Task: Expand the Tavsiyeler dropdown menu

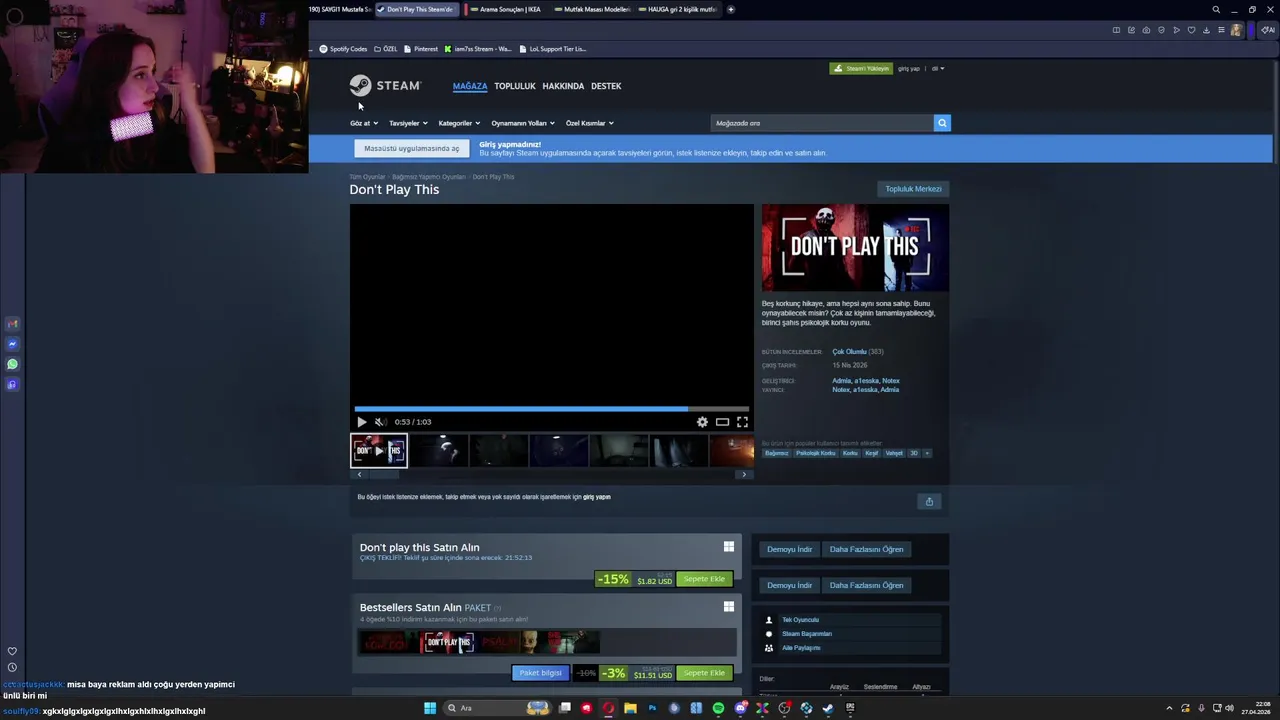Action: [x=408, y=123]
